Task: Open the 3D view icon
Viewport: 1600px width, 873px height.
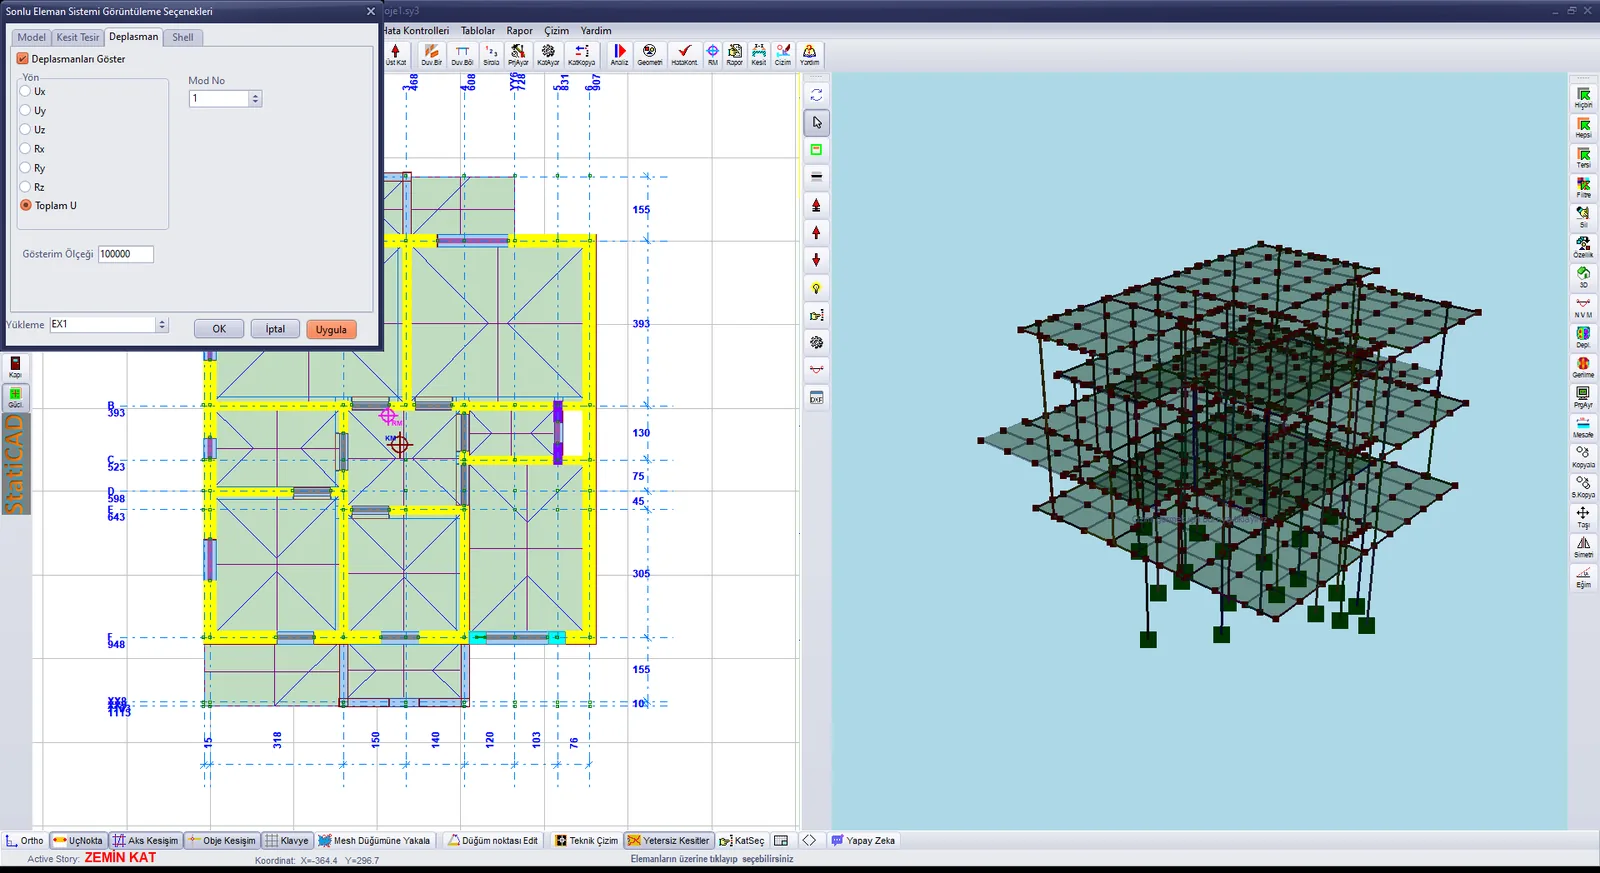Action: 1583,278
